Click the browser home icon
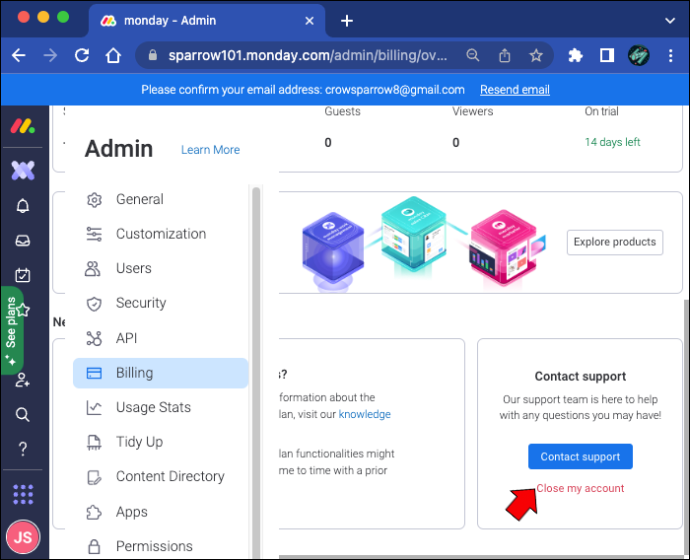Viewport: 690px width, 560px height. point(113,55)
